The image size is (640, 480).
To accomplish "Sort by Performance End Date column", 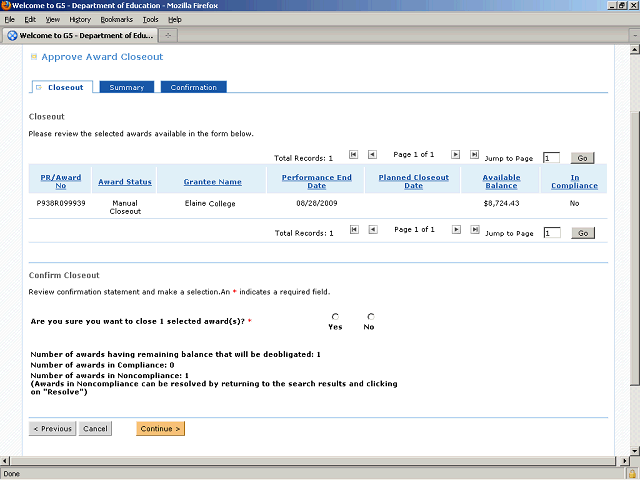I will pos(316,182).
